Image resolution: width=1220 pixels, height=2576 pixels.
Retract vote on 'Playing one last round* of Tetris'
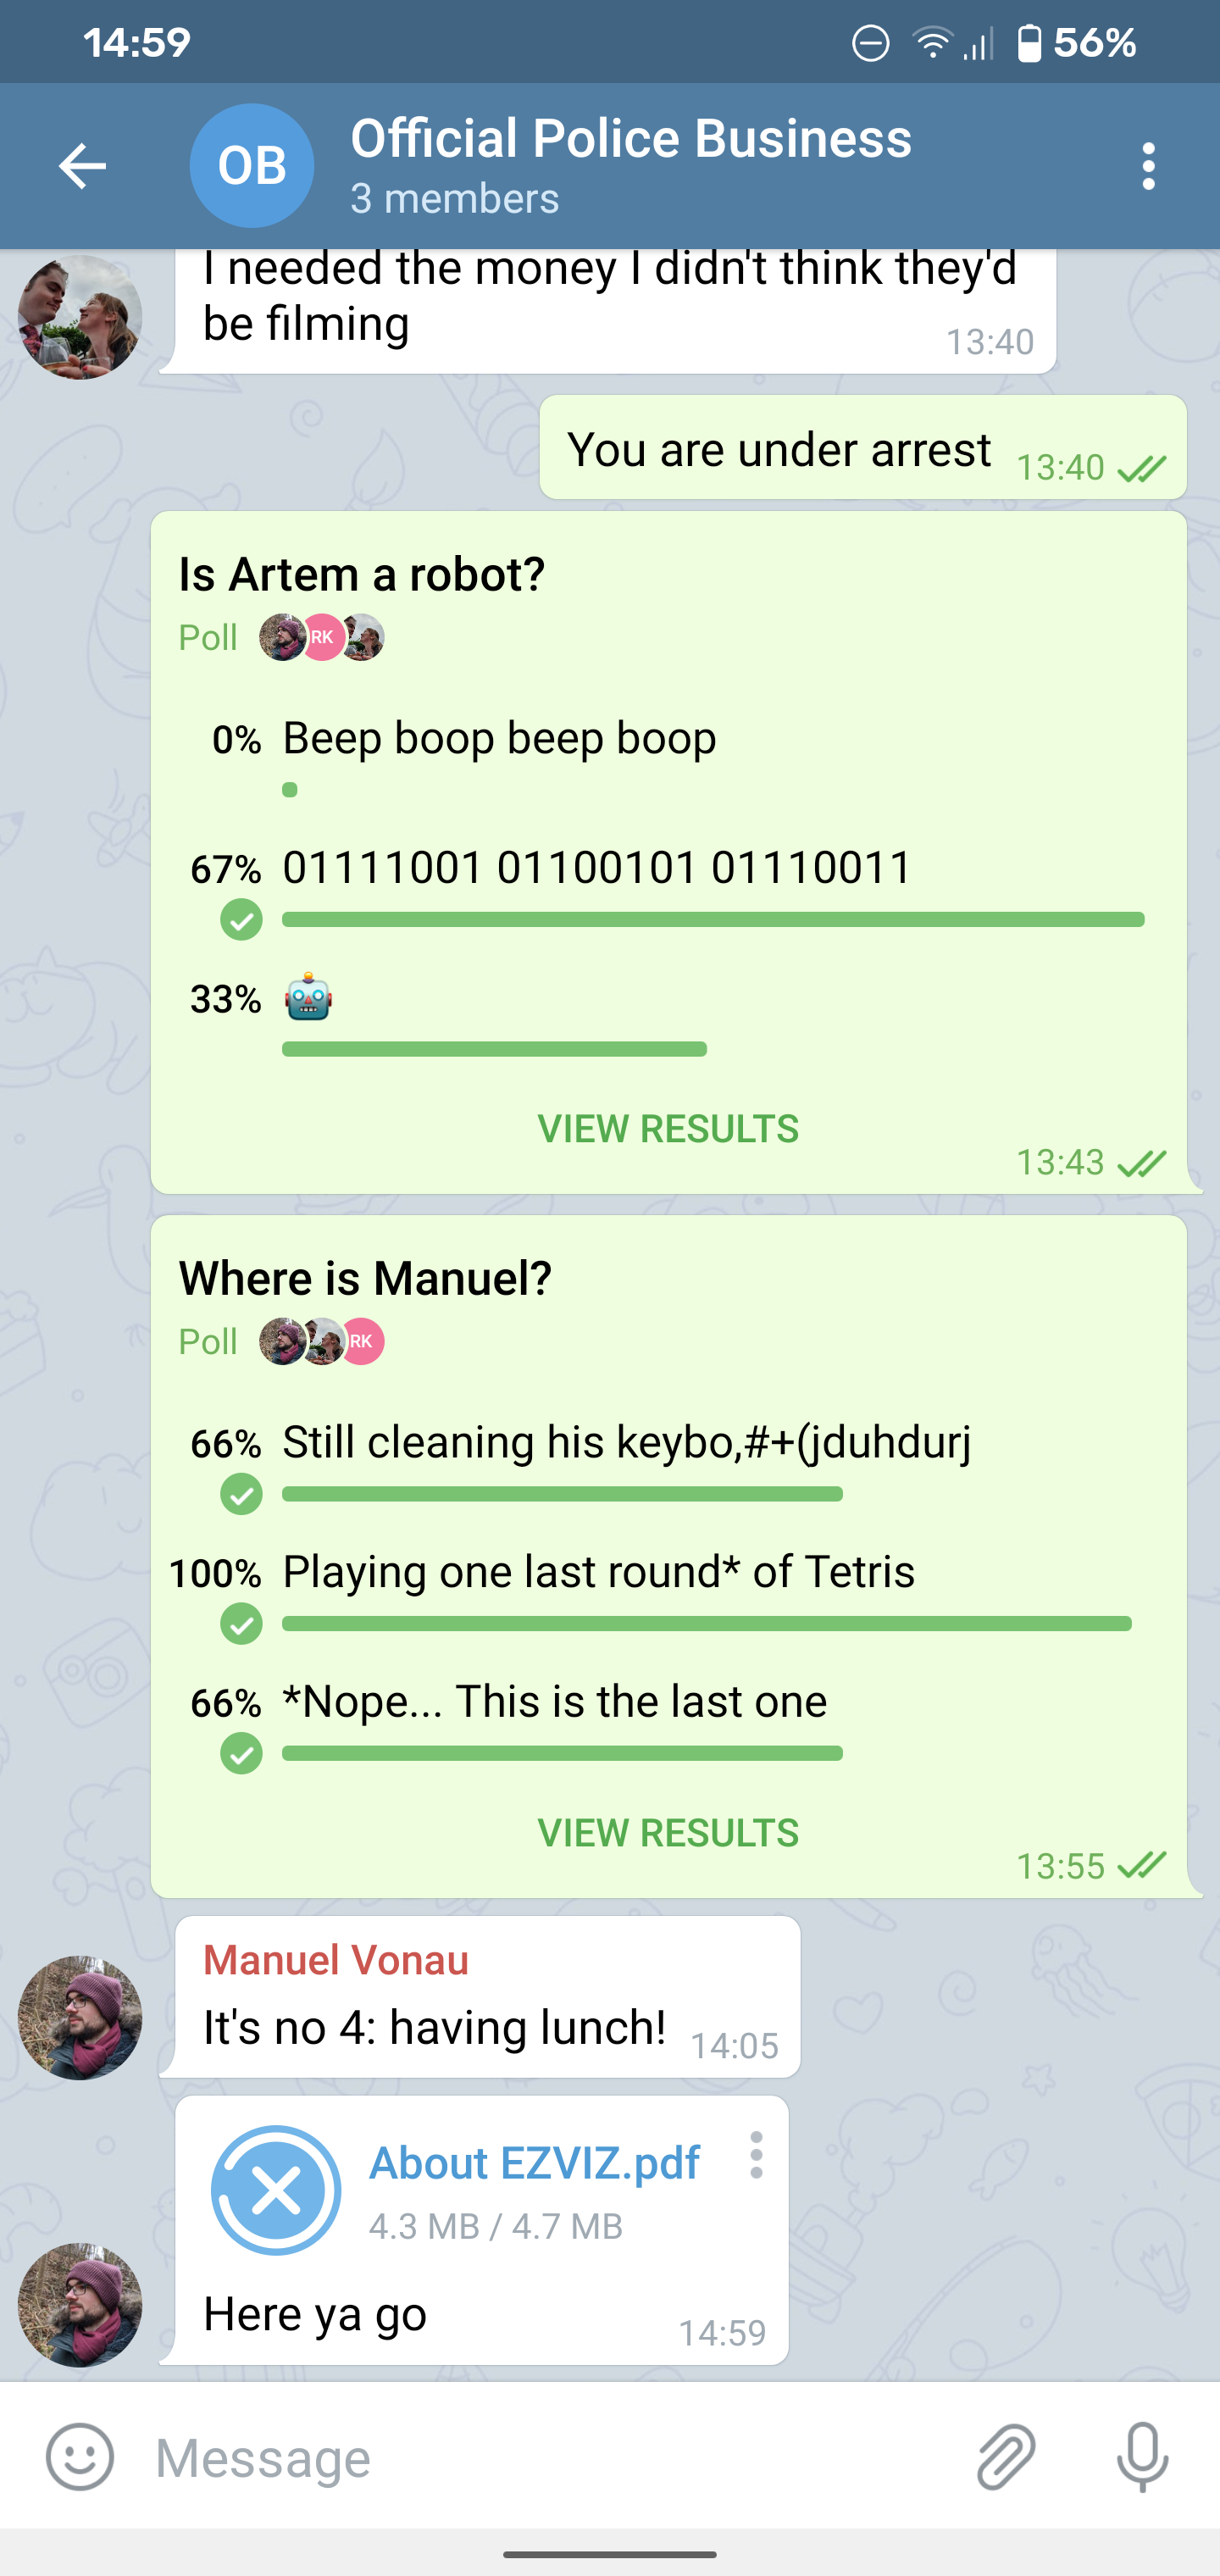click(240, 1624)
